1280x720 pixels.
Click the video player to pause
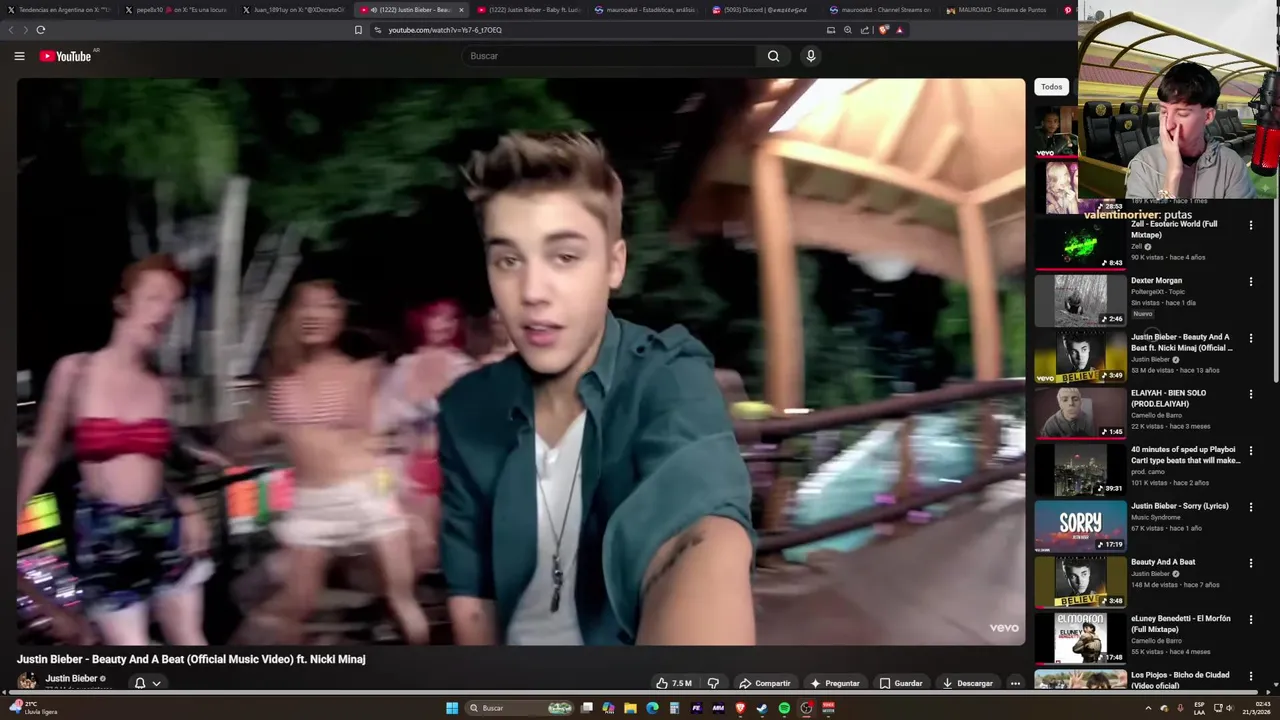(521, 362)
